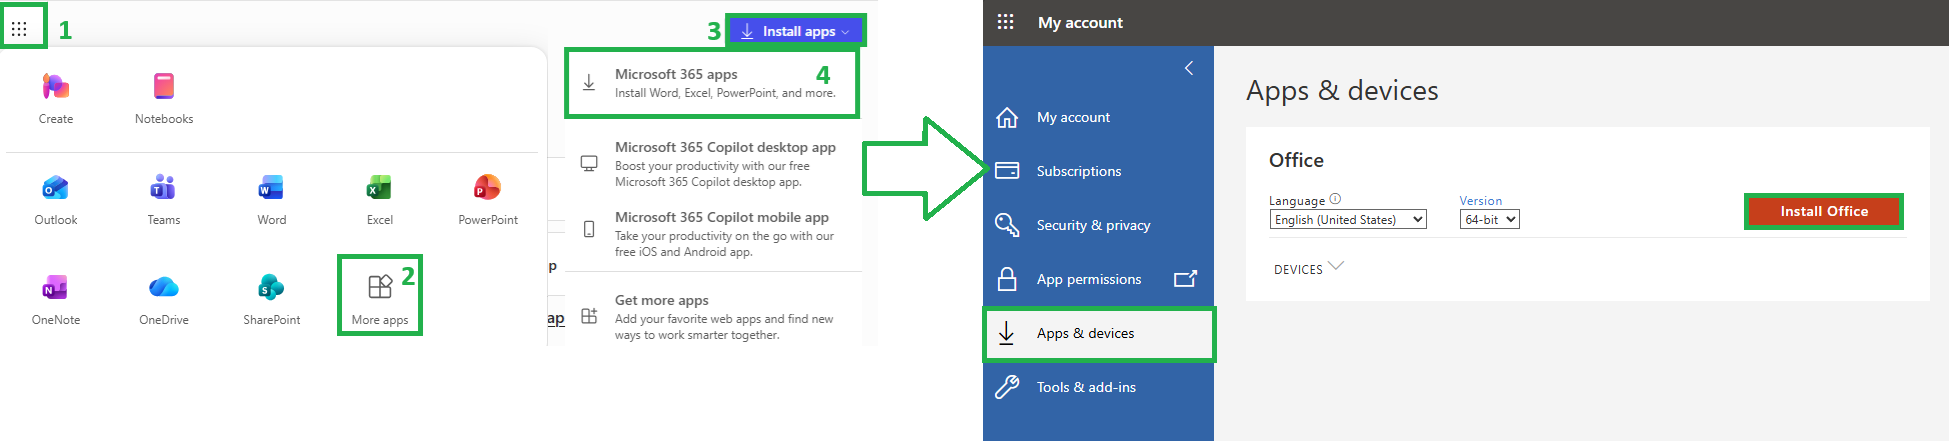Choose Microsoft 365 Copilot desktop app option

[712, 164]
